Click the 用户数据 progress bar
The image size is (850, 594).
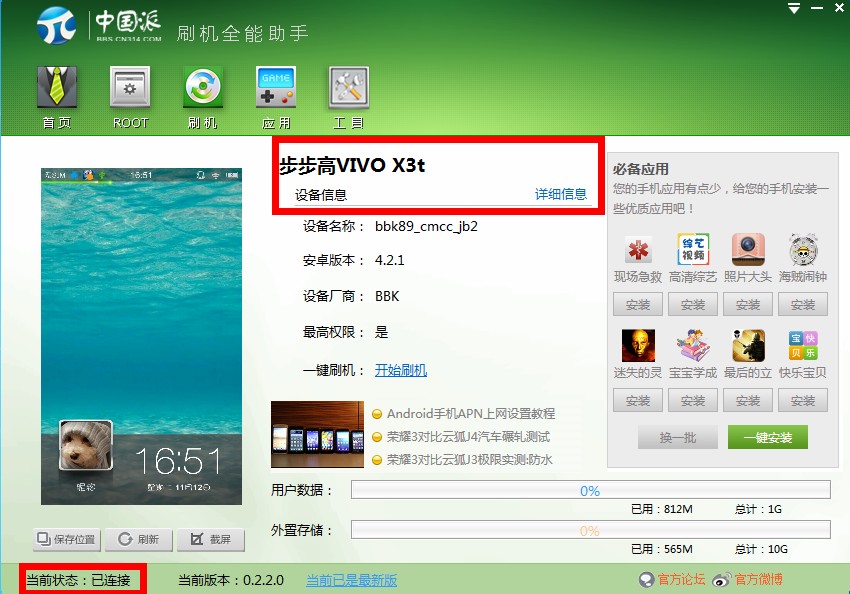tap(591, 489)
